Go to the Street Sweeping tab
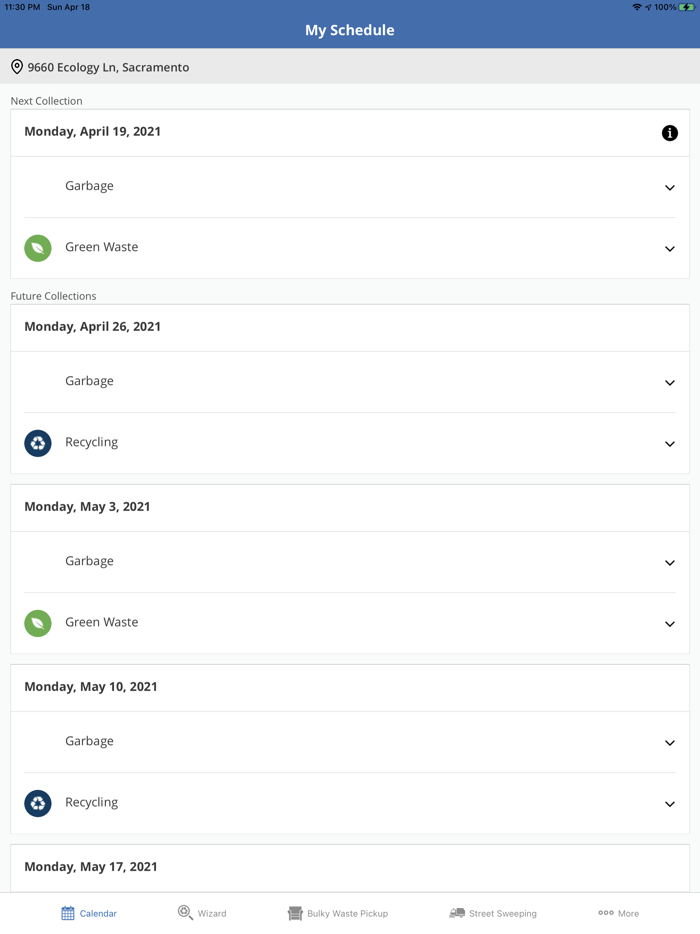Viewport: 700px width, 934px height. [x=493, y=913]
